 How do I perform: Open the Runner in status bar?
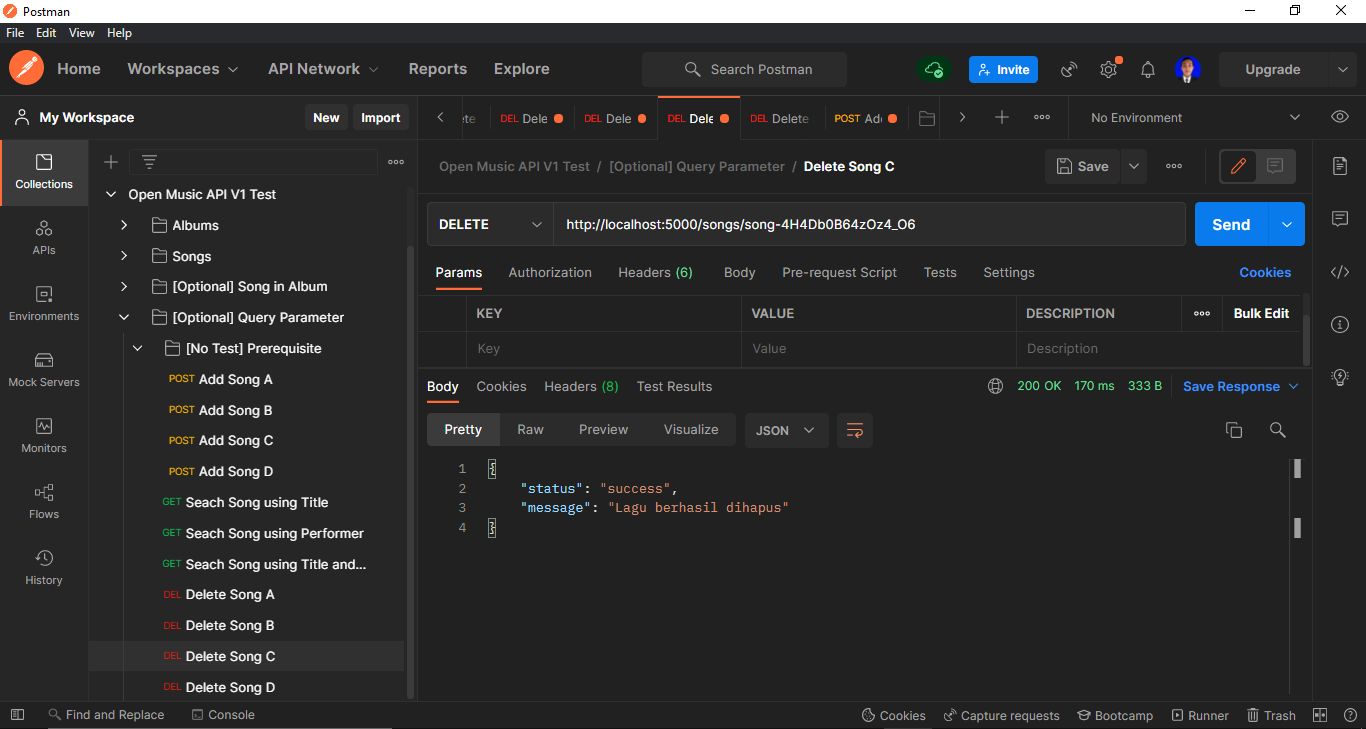click(x=1200, y=715)
